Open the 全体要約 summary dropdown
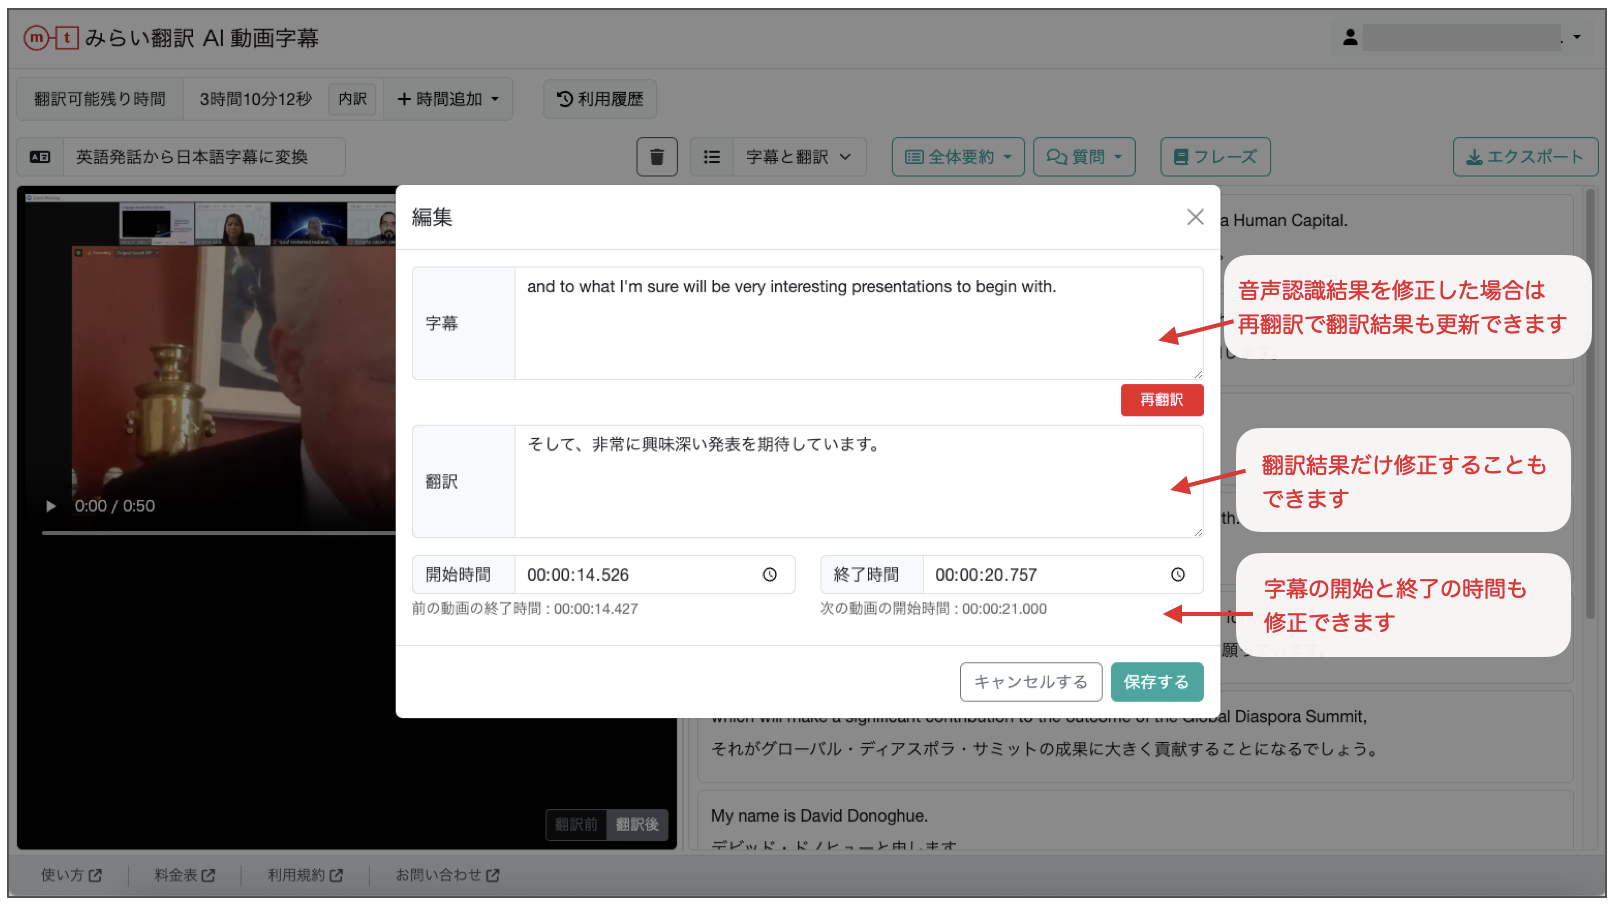This screenshot has width=1614, height=907. [x=958, y=157]
